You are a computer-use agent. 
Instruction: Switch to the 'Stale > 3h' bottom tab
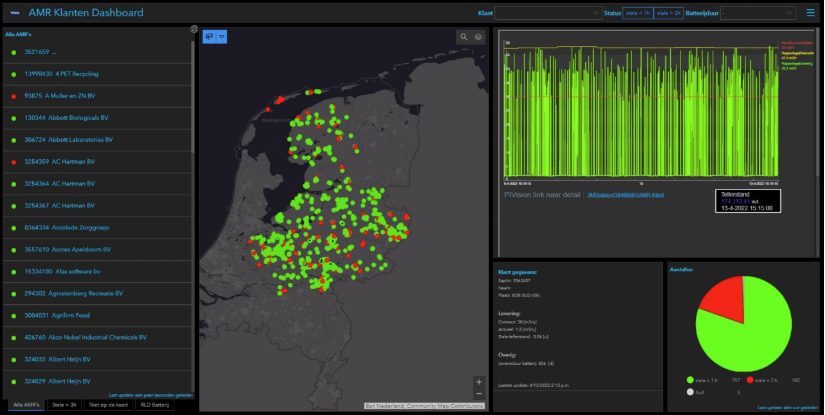point(64,405)
